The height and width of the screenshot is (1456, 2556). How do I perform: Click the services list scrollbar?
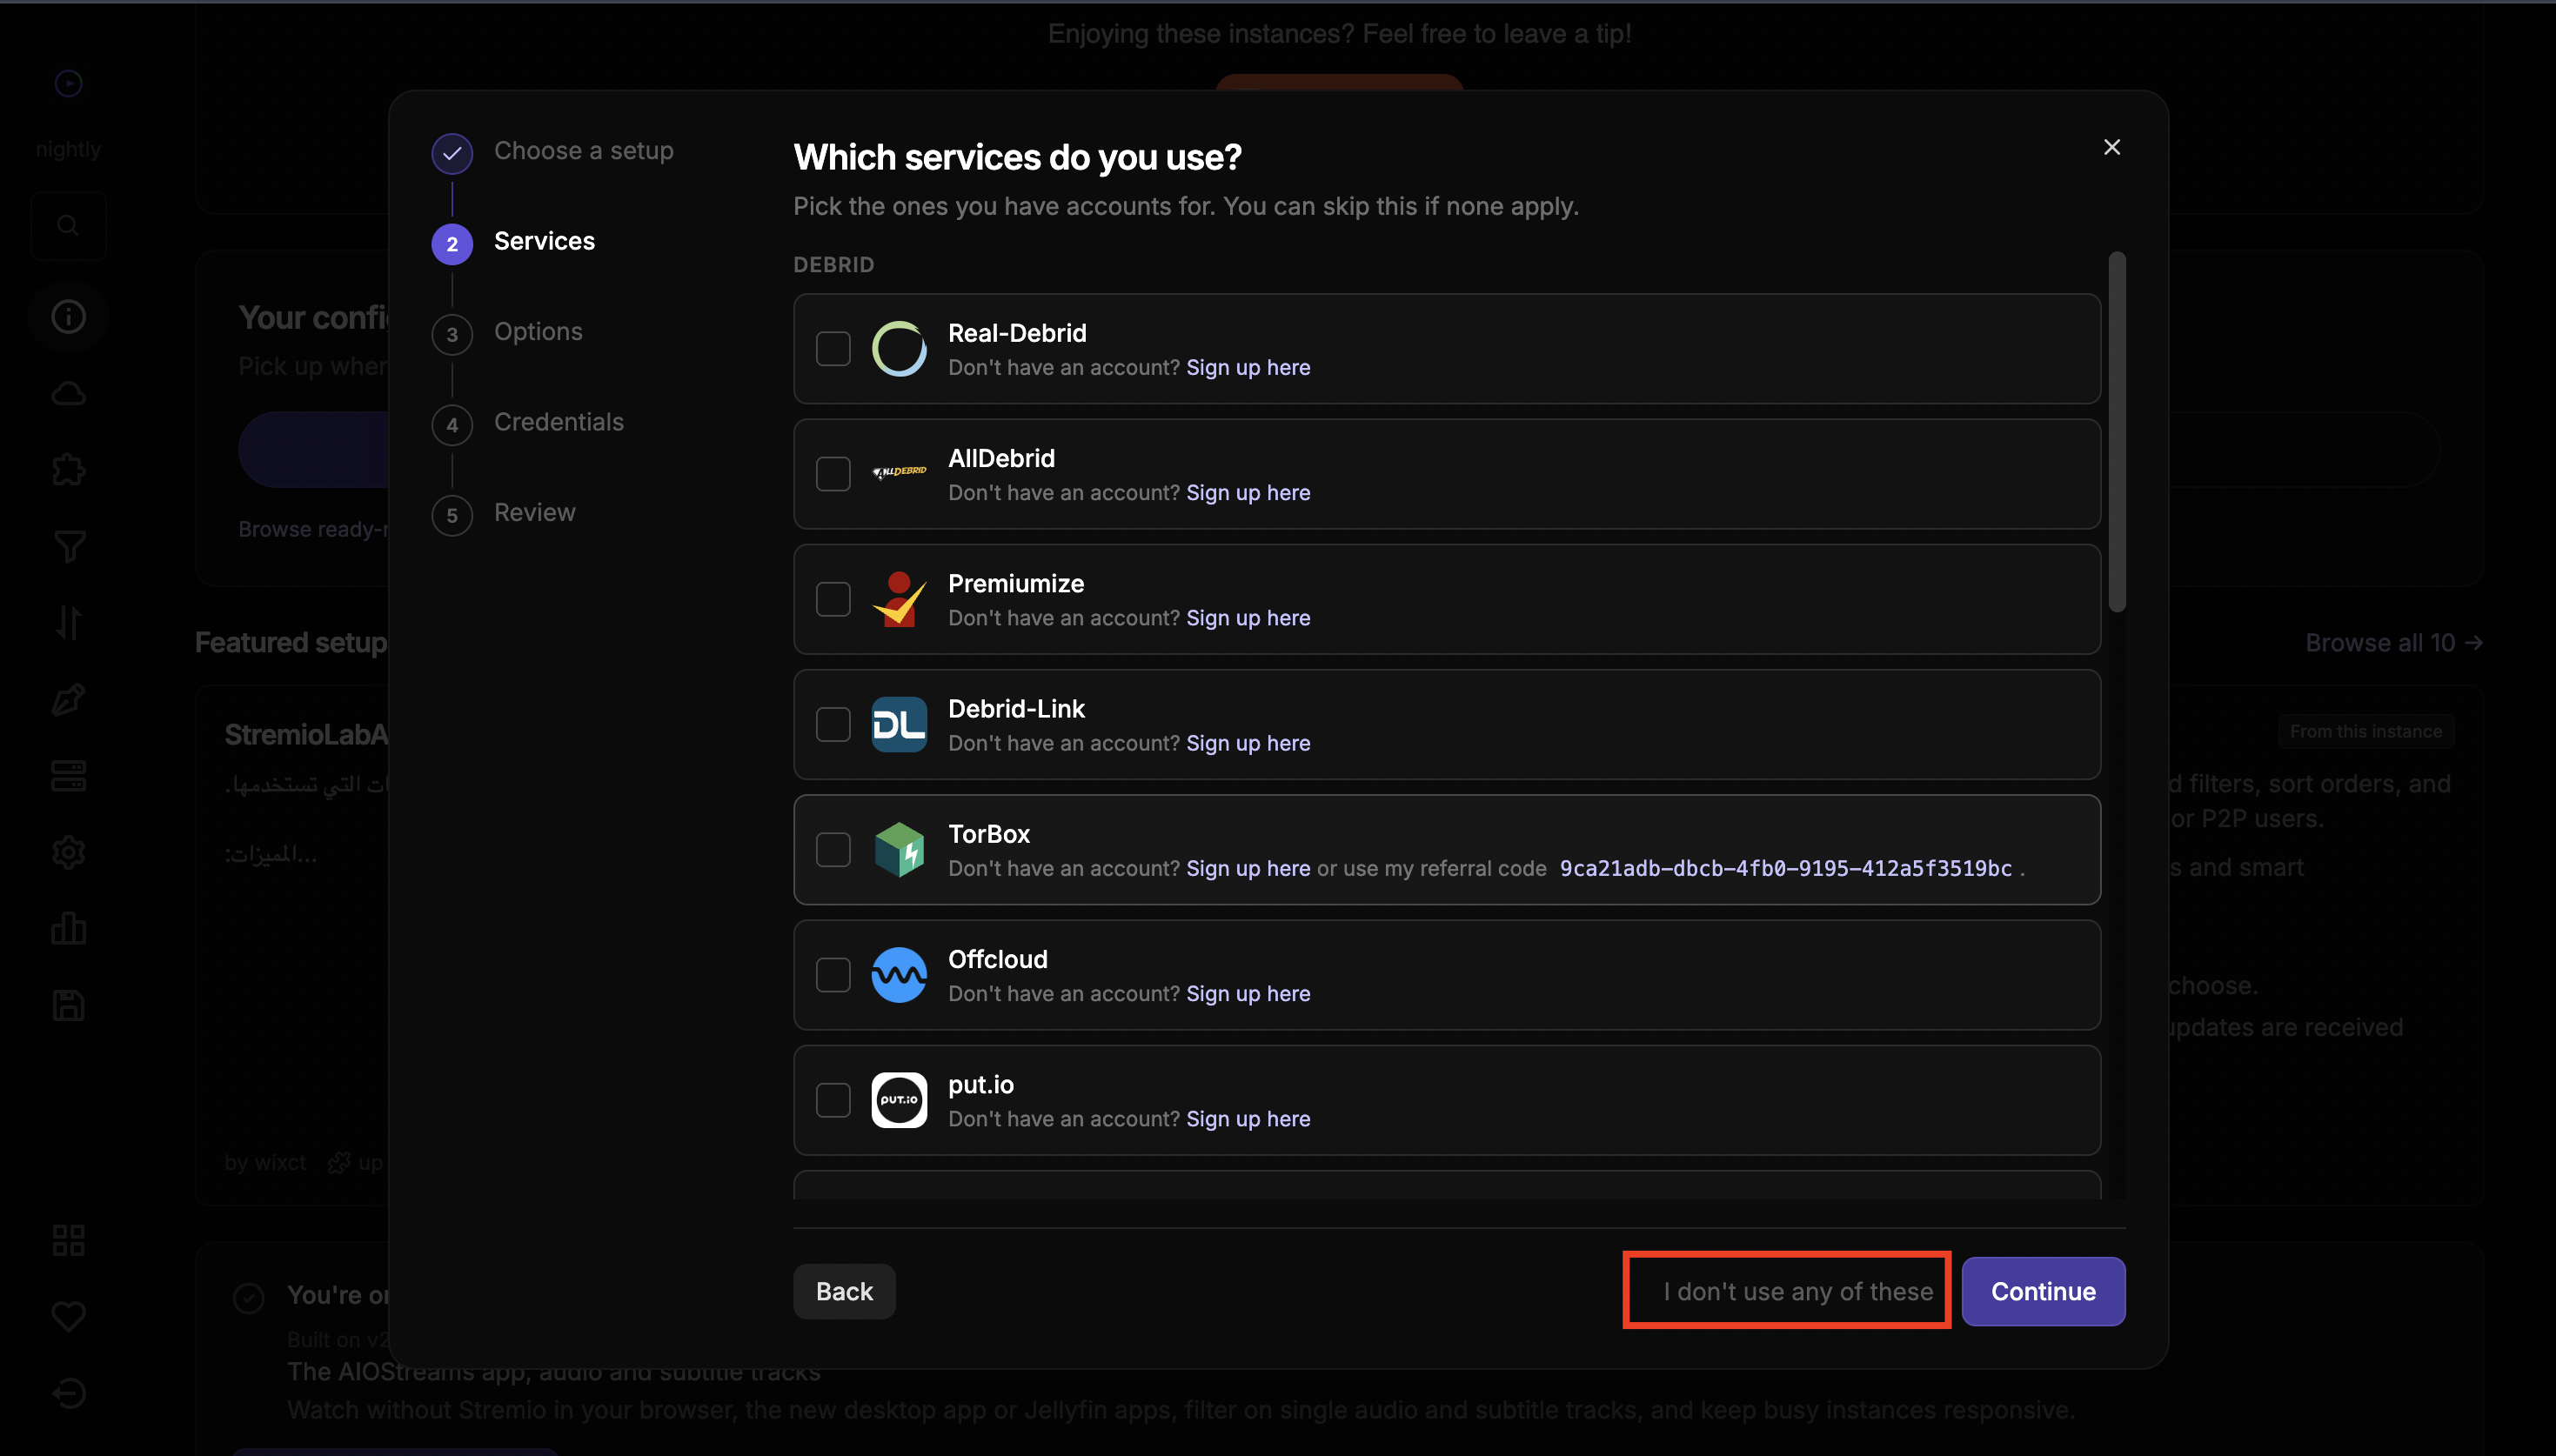click(x=2117, y=432)
